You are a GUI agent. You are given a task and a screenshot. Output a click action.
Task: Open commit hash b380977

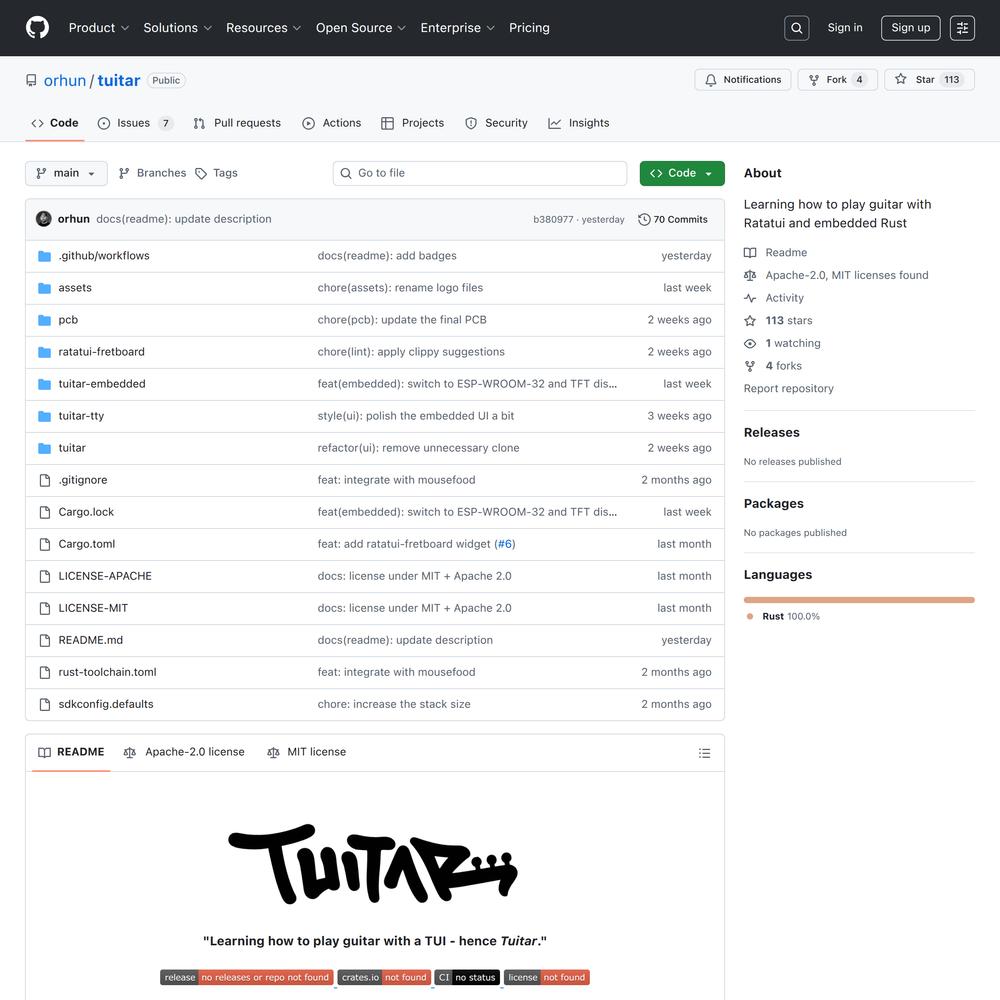click(553, 219)
